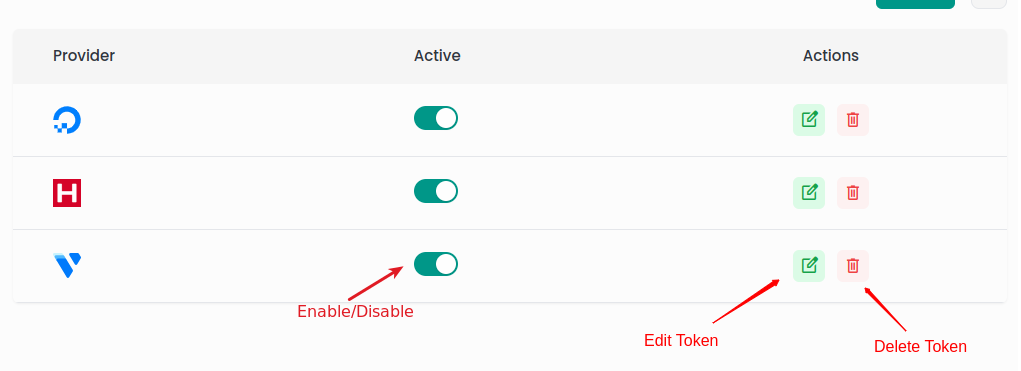Image resolution: width=1021 pixels, height=371 pixels.
Task: Click the red Hetzner provider logo
Action: click(x=67, y=193)
